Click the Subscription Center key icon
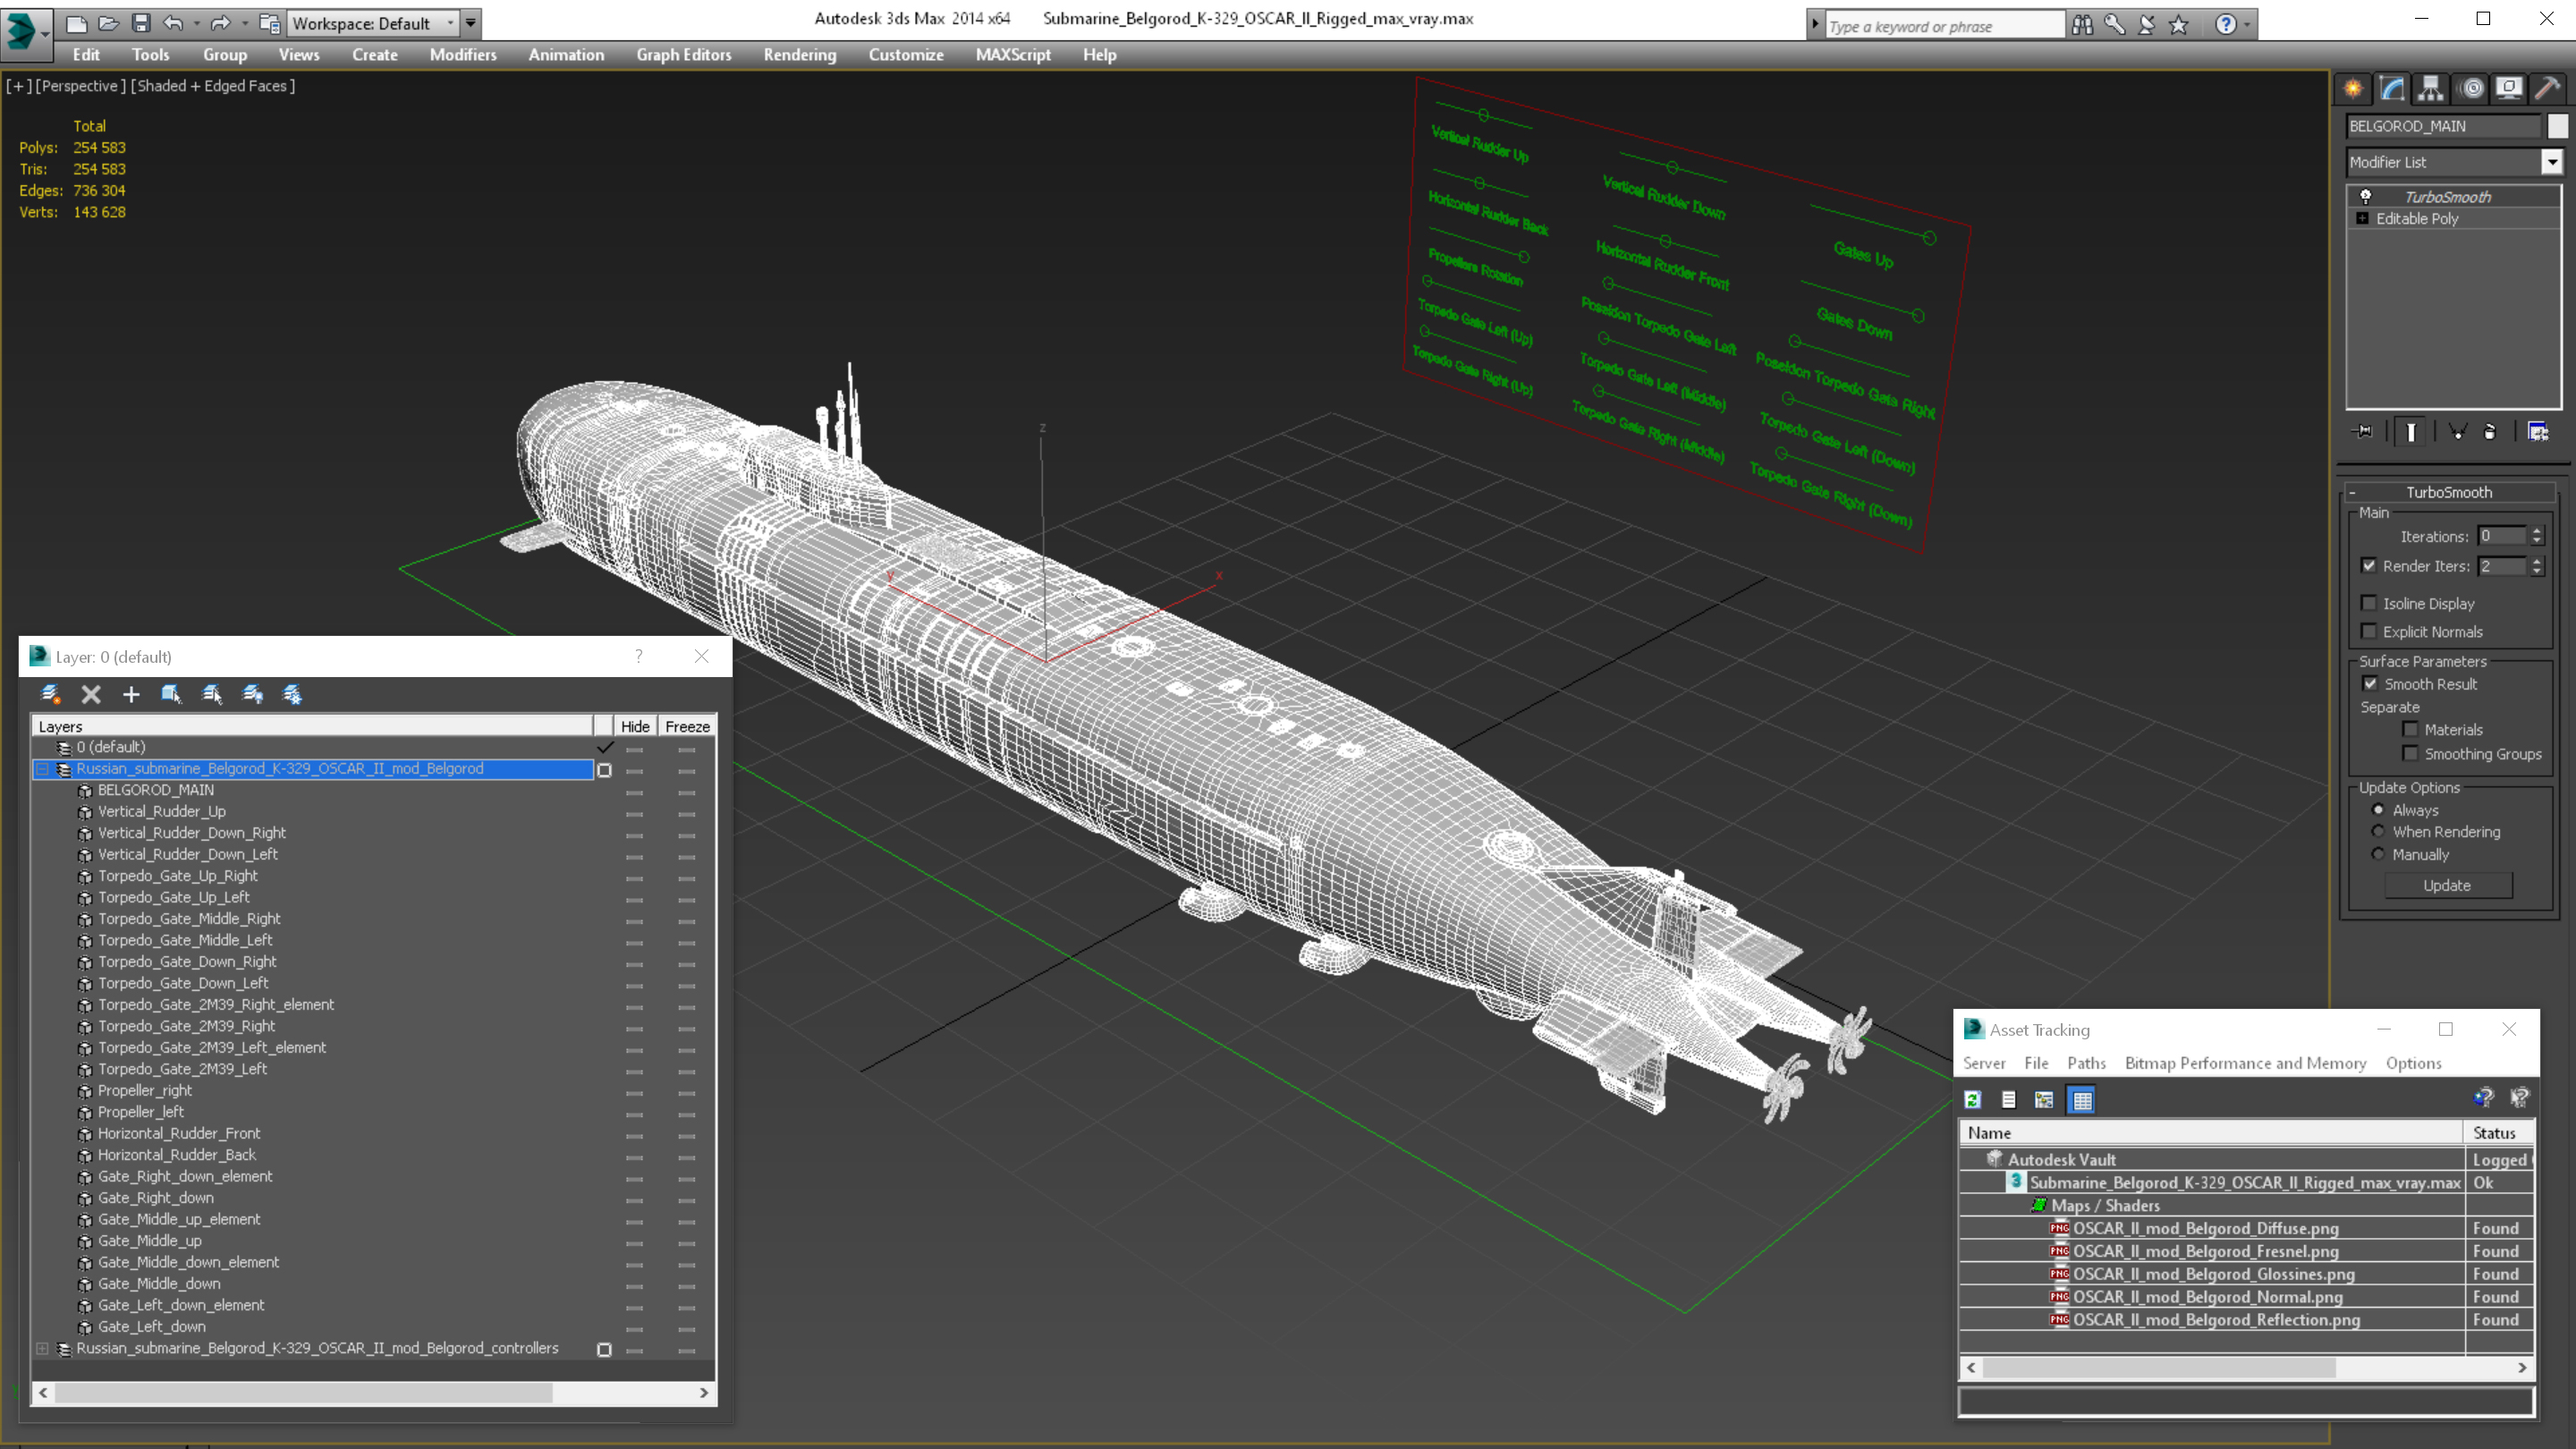 (2115, 24)
